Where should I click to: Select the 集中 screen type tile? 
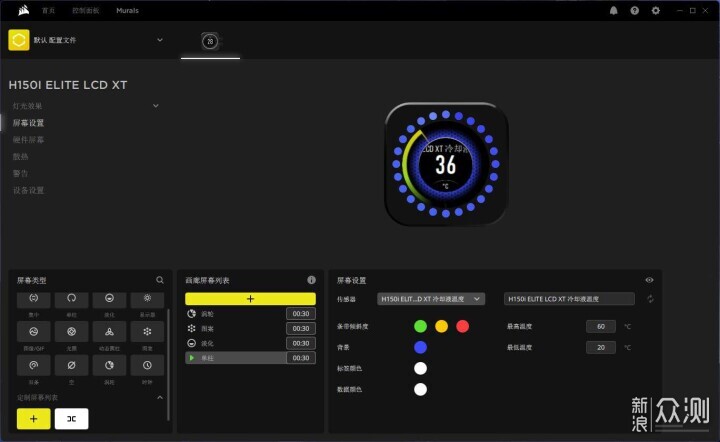point(34,298)
